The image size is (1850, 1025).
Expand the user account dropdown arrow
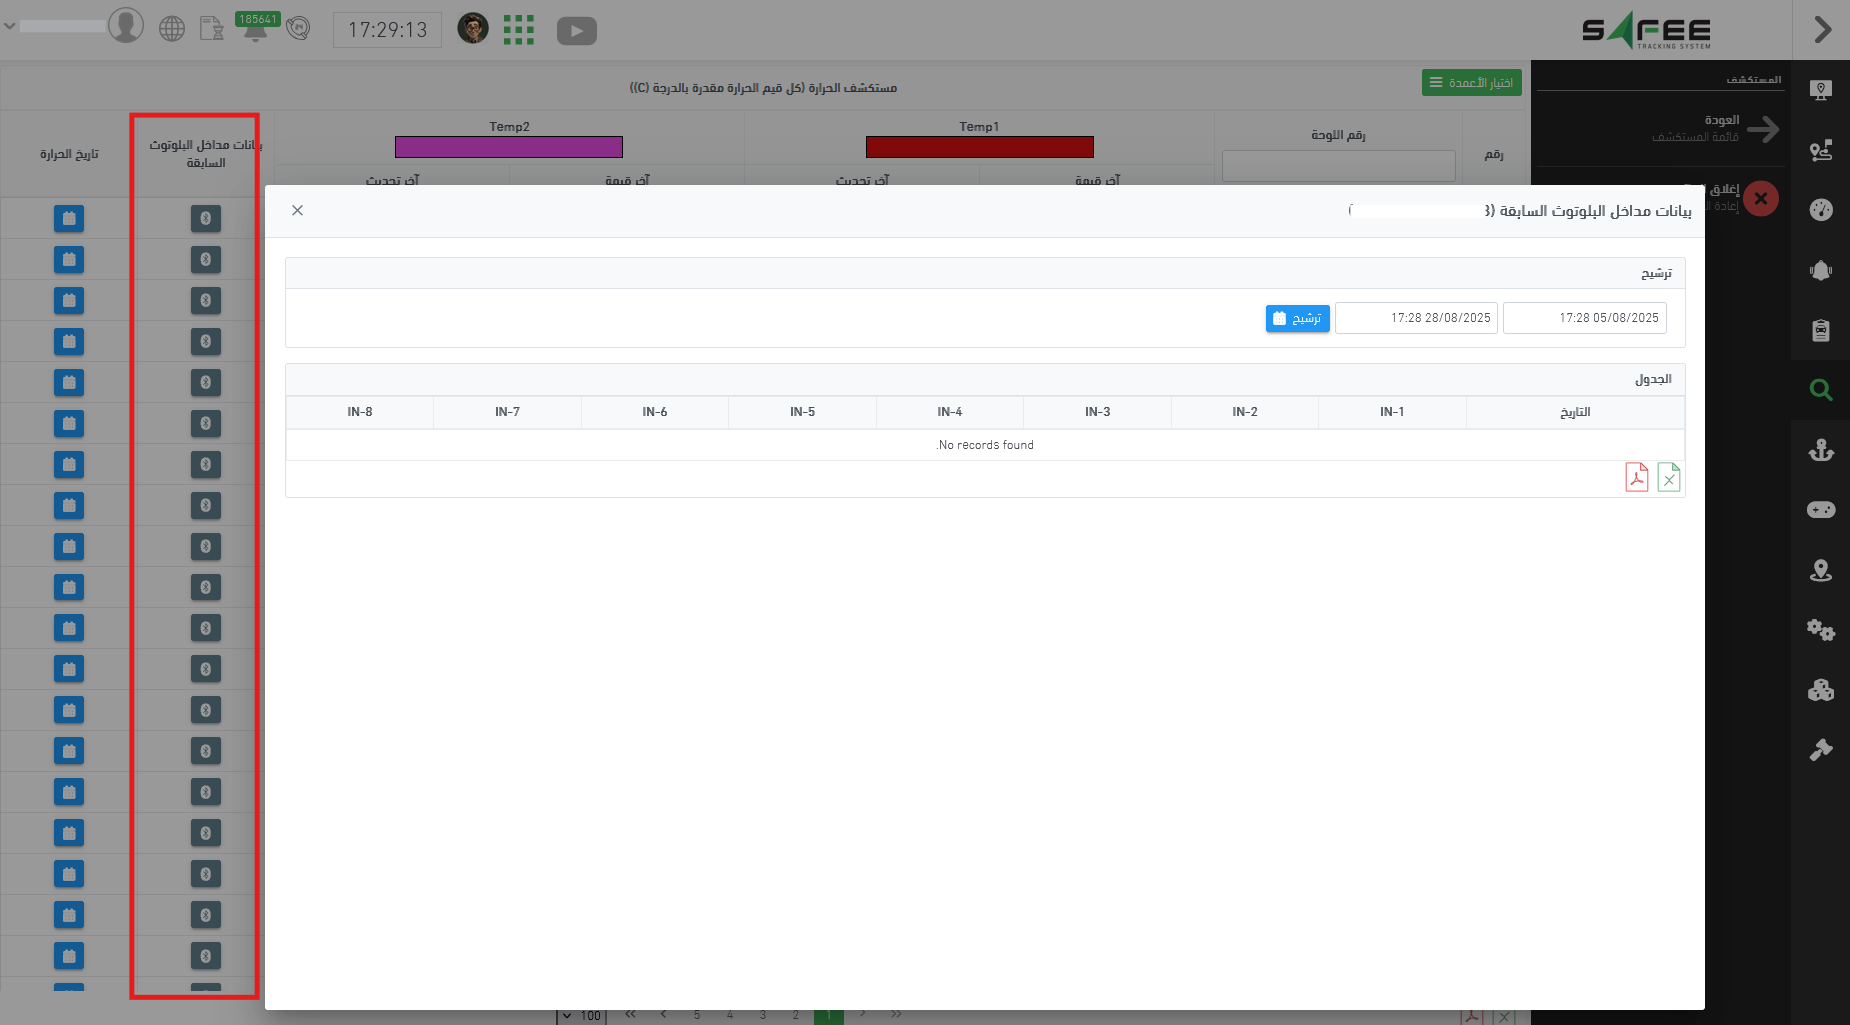coord(10,26)
